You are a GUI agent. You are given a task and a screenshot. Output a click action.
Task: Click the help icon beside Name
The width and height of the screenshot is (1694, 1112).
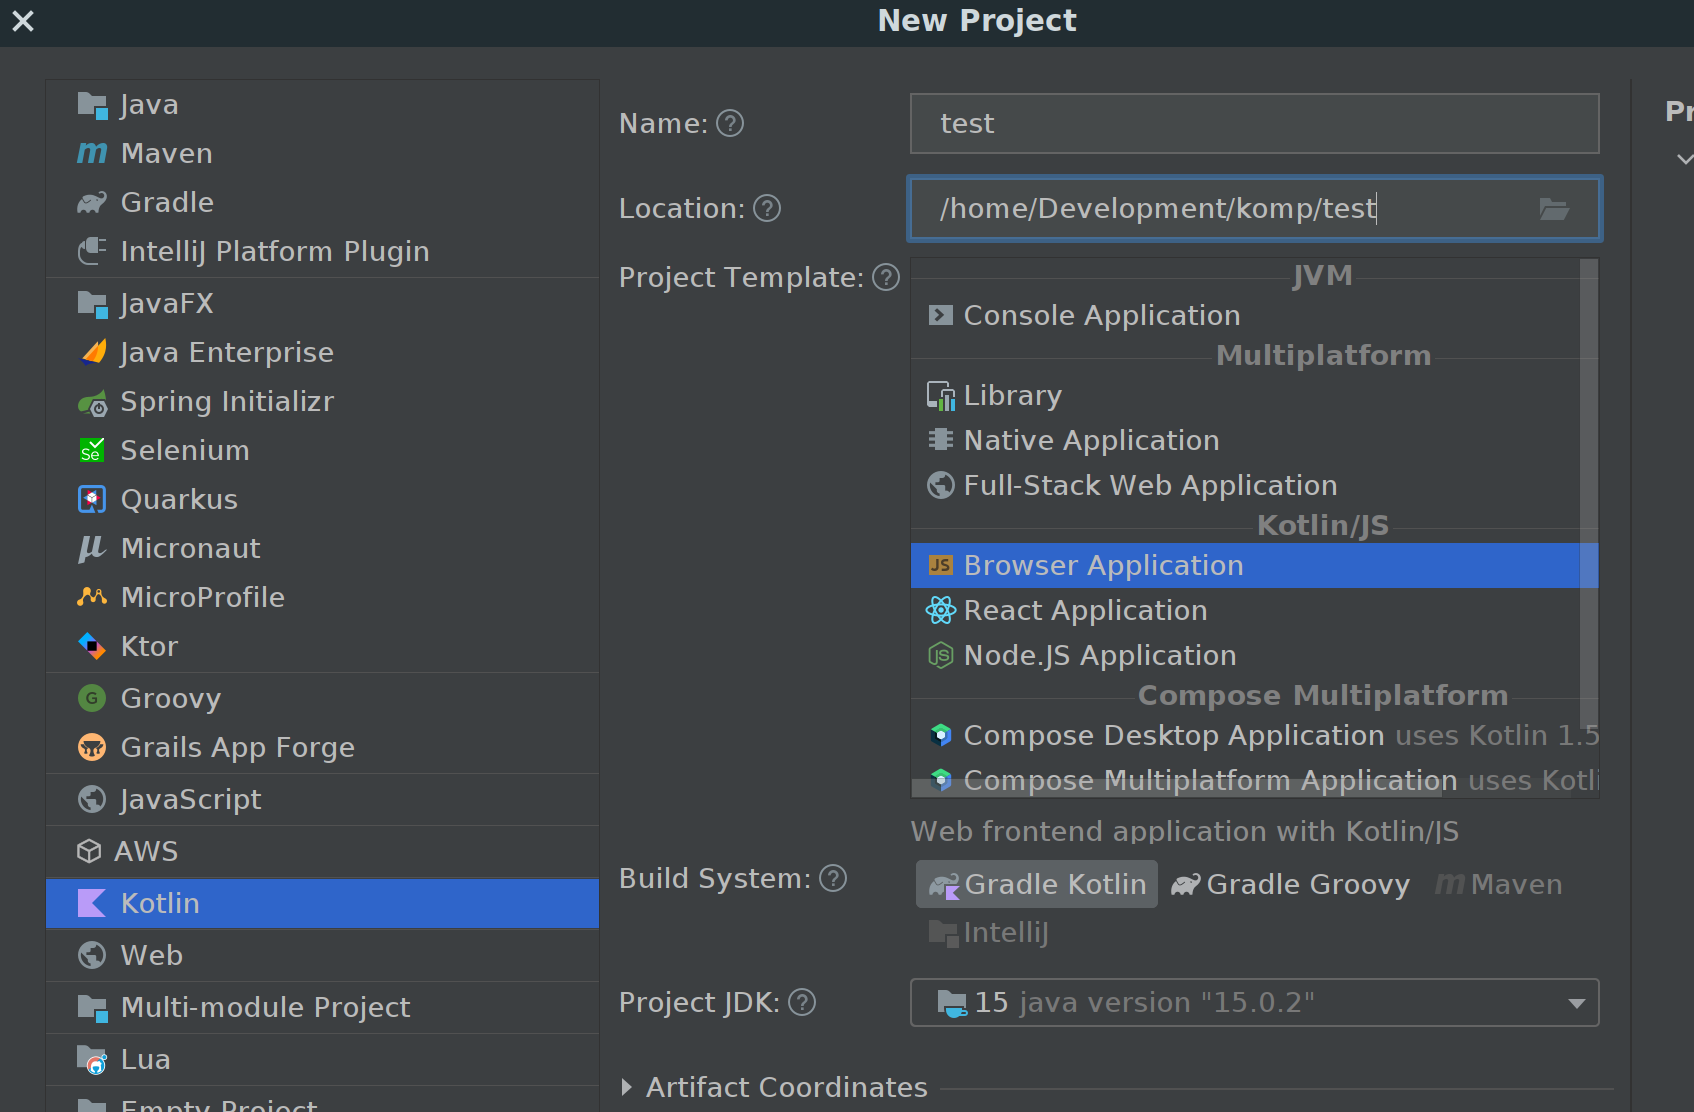729,123
